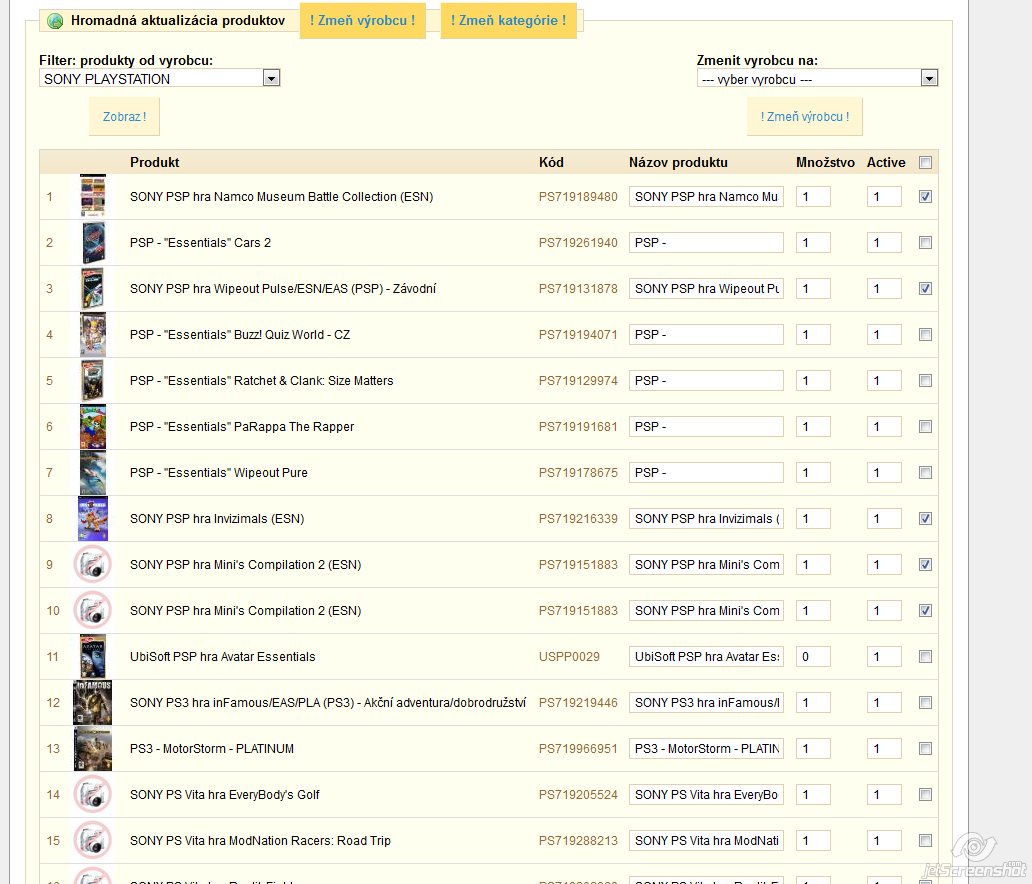Click PaRappa The Rapper cover thumbnail
Screen dimensions: 1032x884
tap(93, 427)
